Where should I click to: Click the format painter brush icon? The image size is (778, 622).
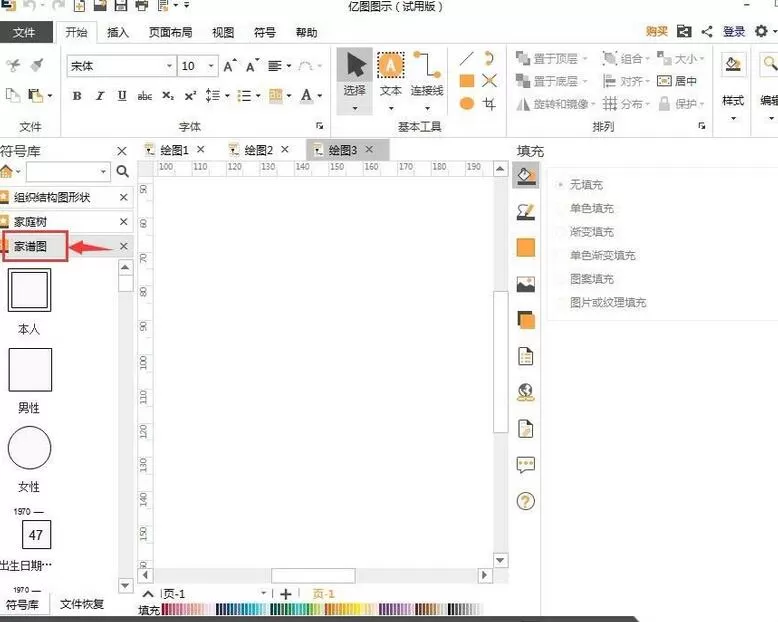(x=37, y=65)
